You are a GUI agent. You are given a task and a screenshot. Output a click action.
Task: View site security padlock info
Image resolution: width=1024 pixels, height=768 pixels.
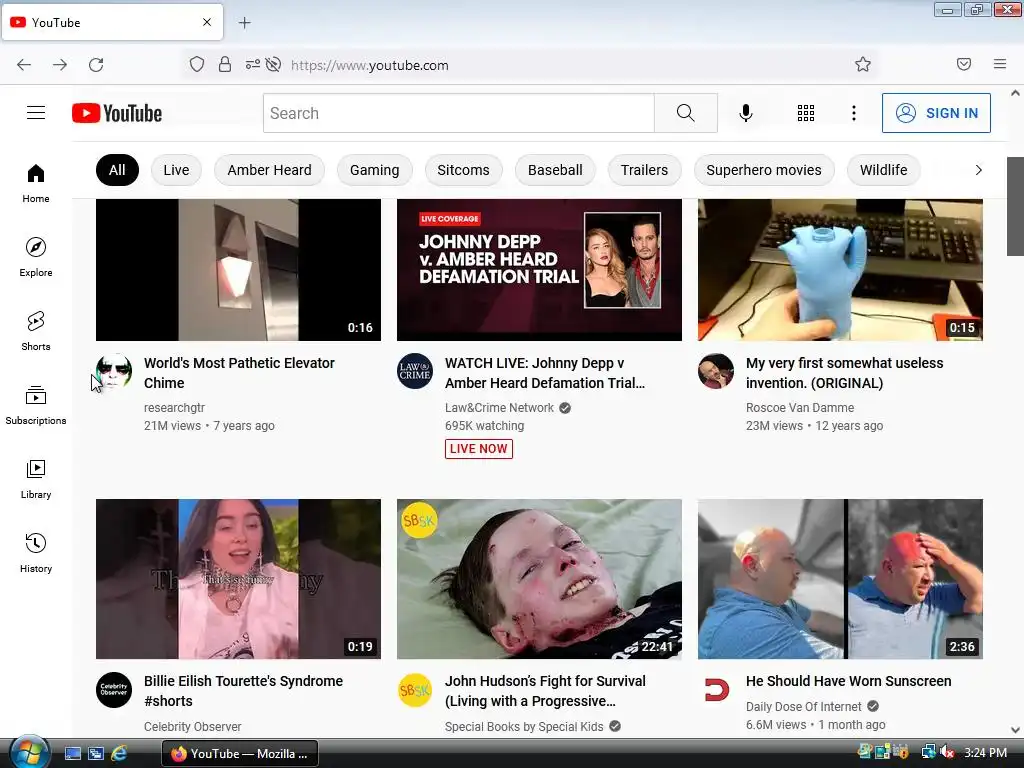tap(225, 64)
